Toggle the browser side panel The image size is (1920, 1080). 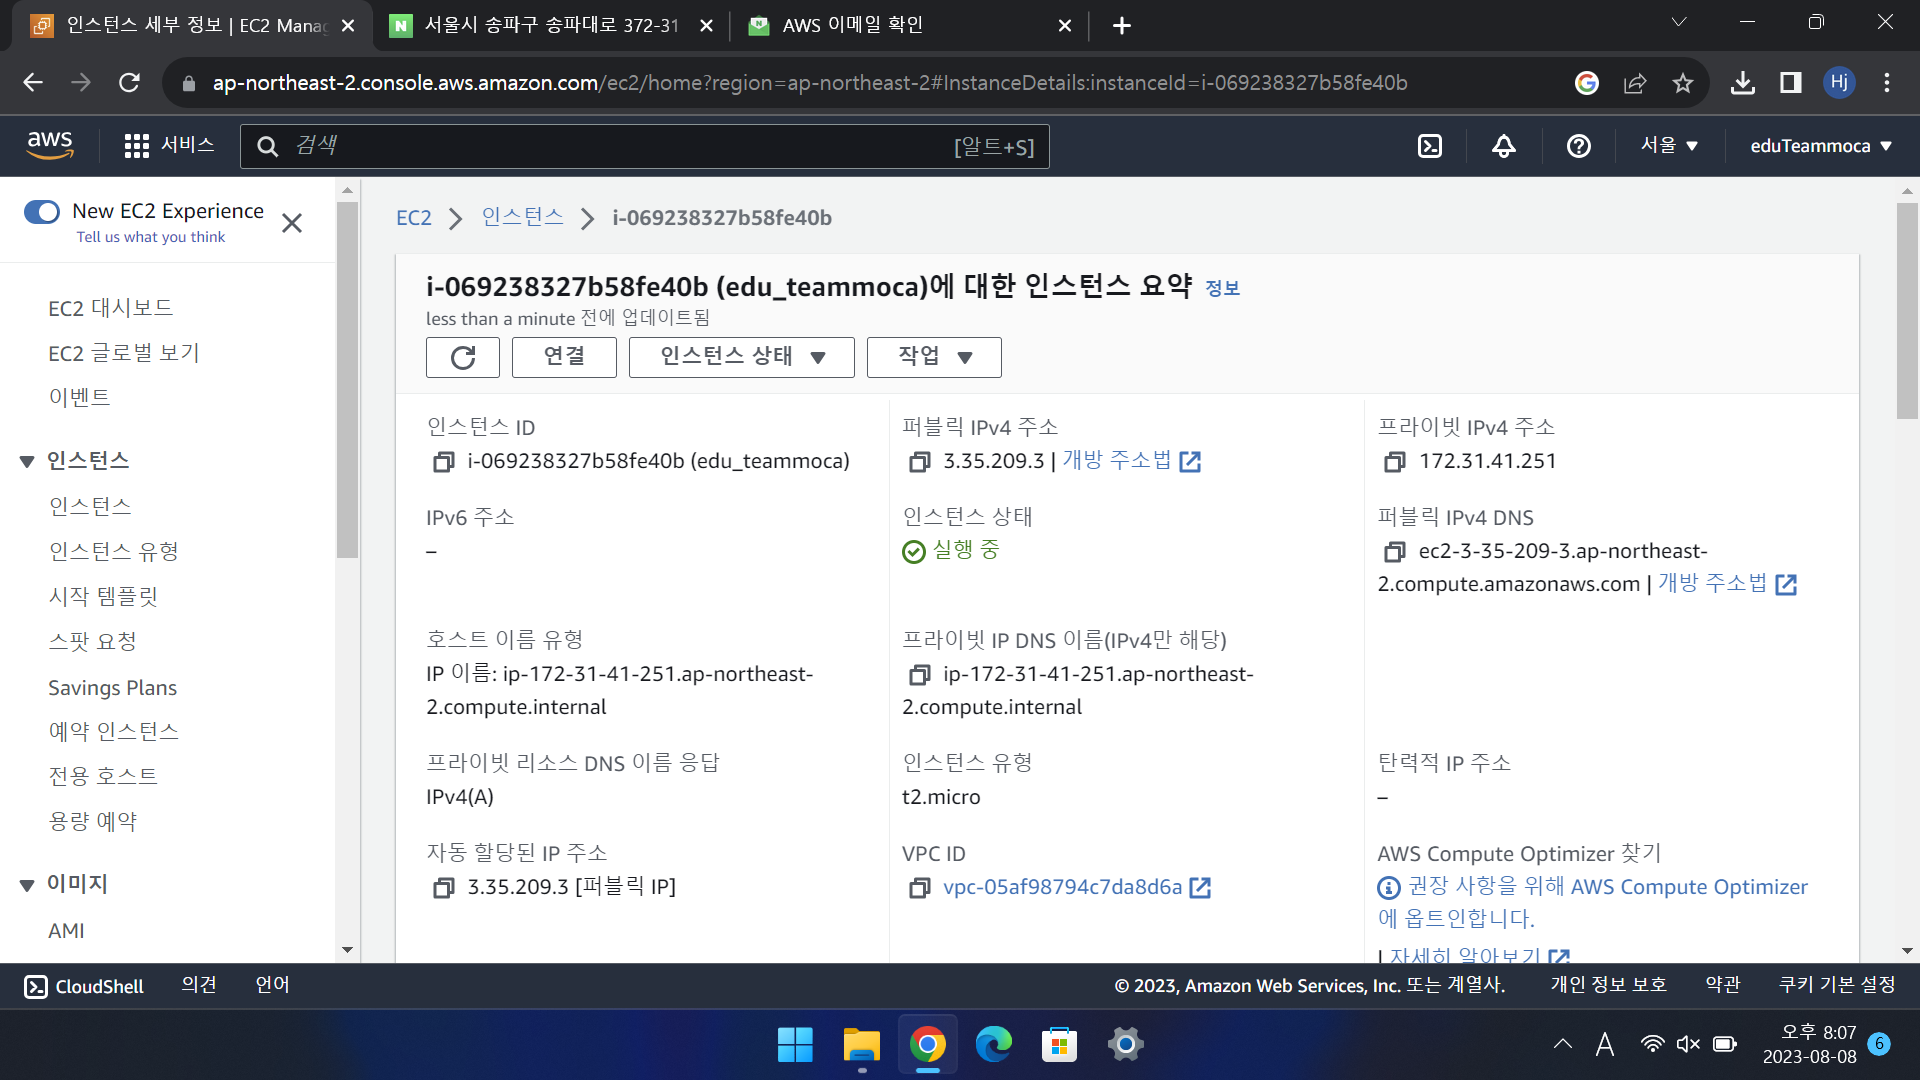pyautogui.click(x=1791, y=83)
